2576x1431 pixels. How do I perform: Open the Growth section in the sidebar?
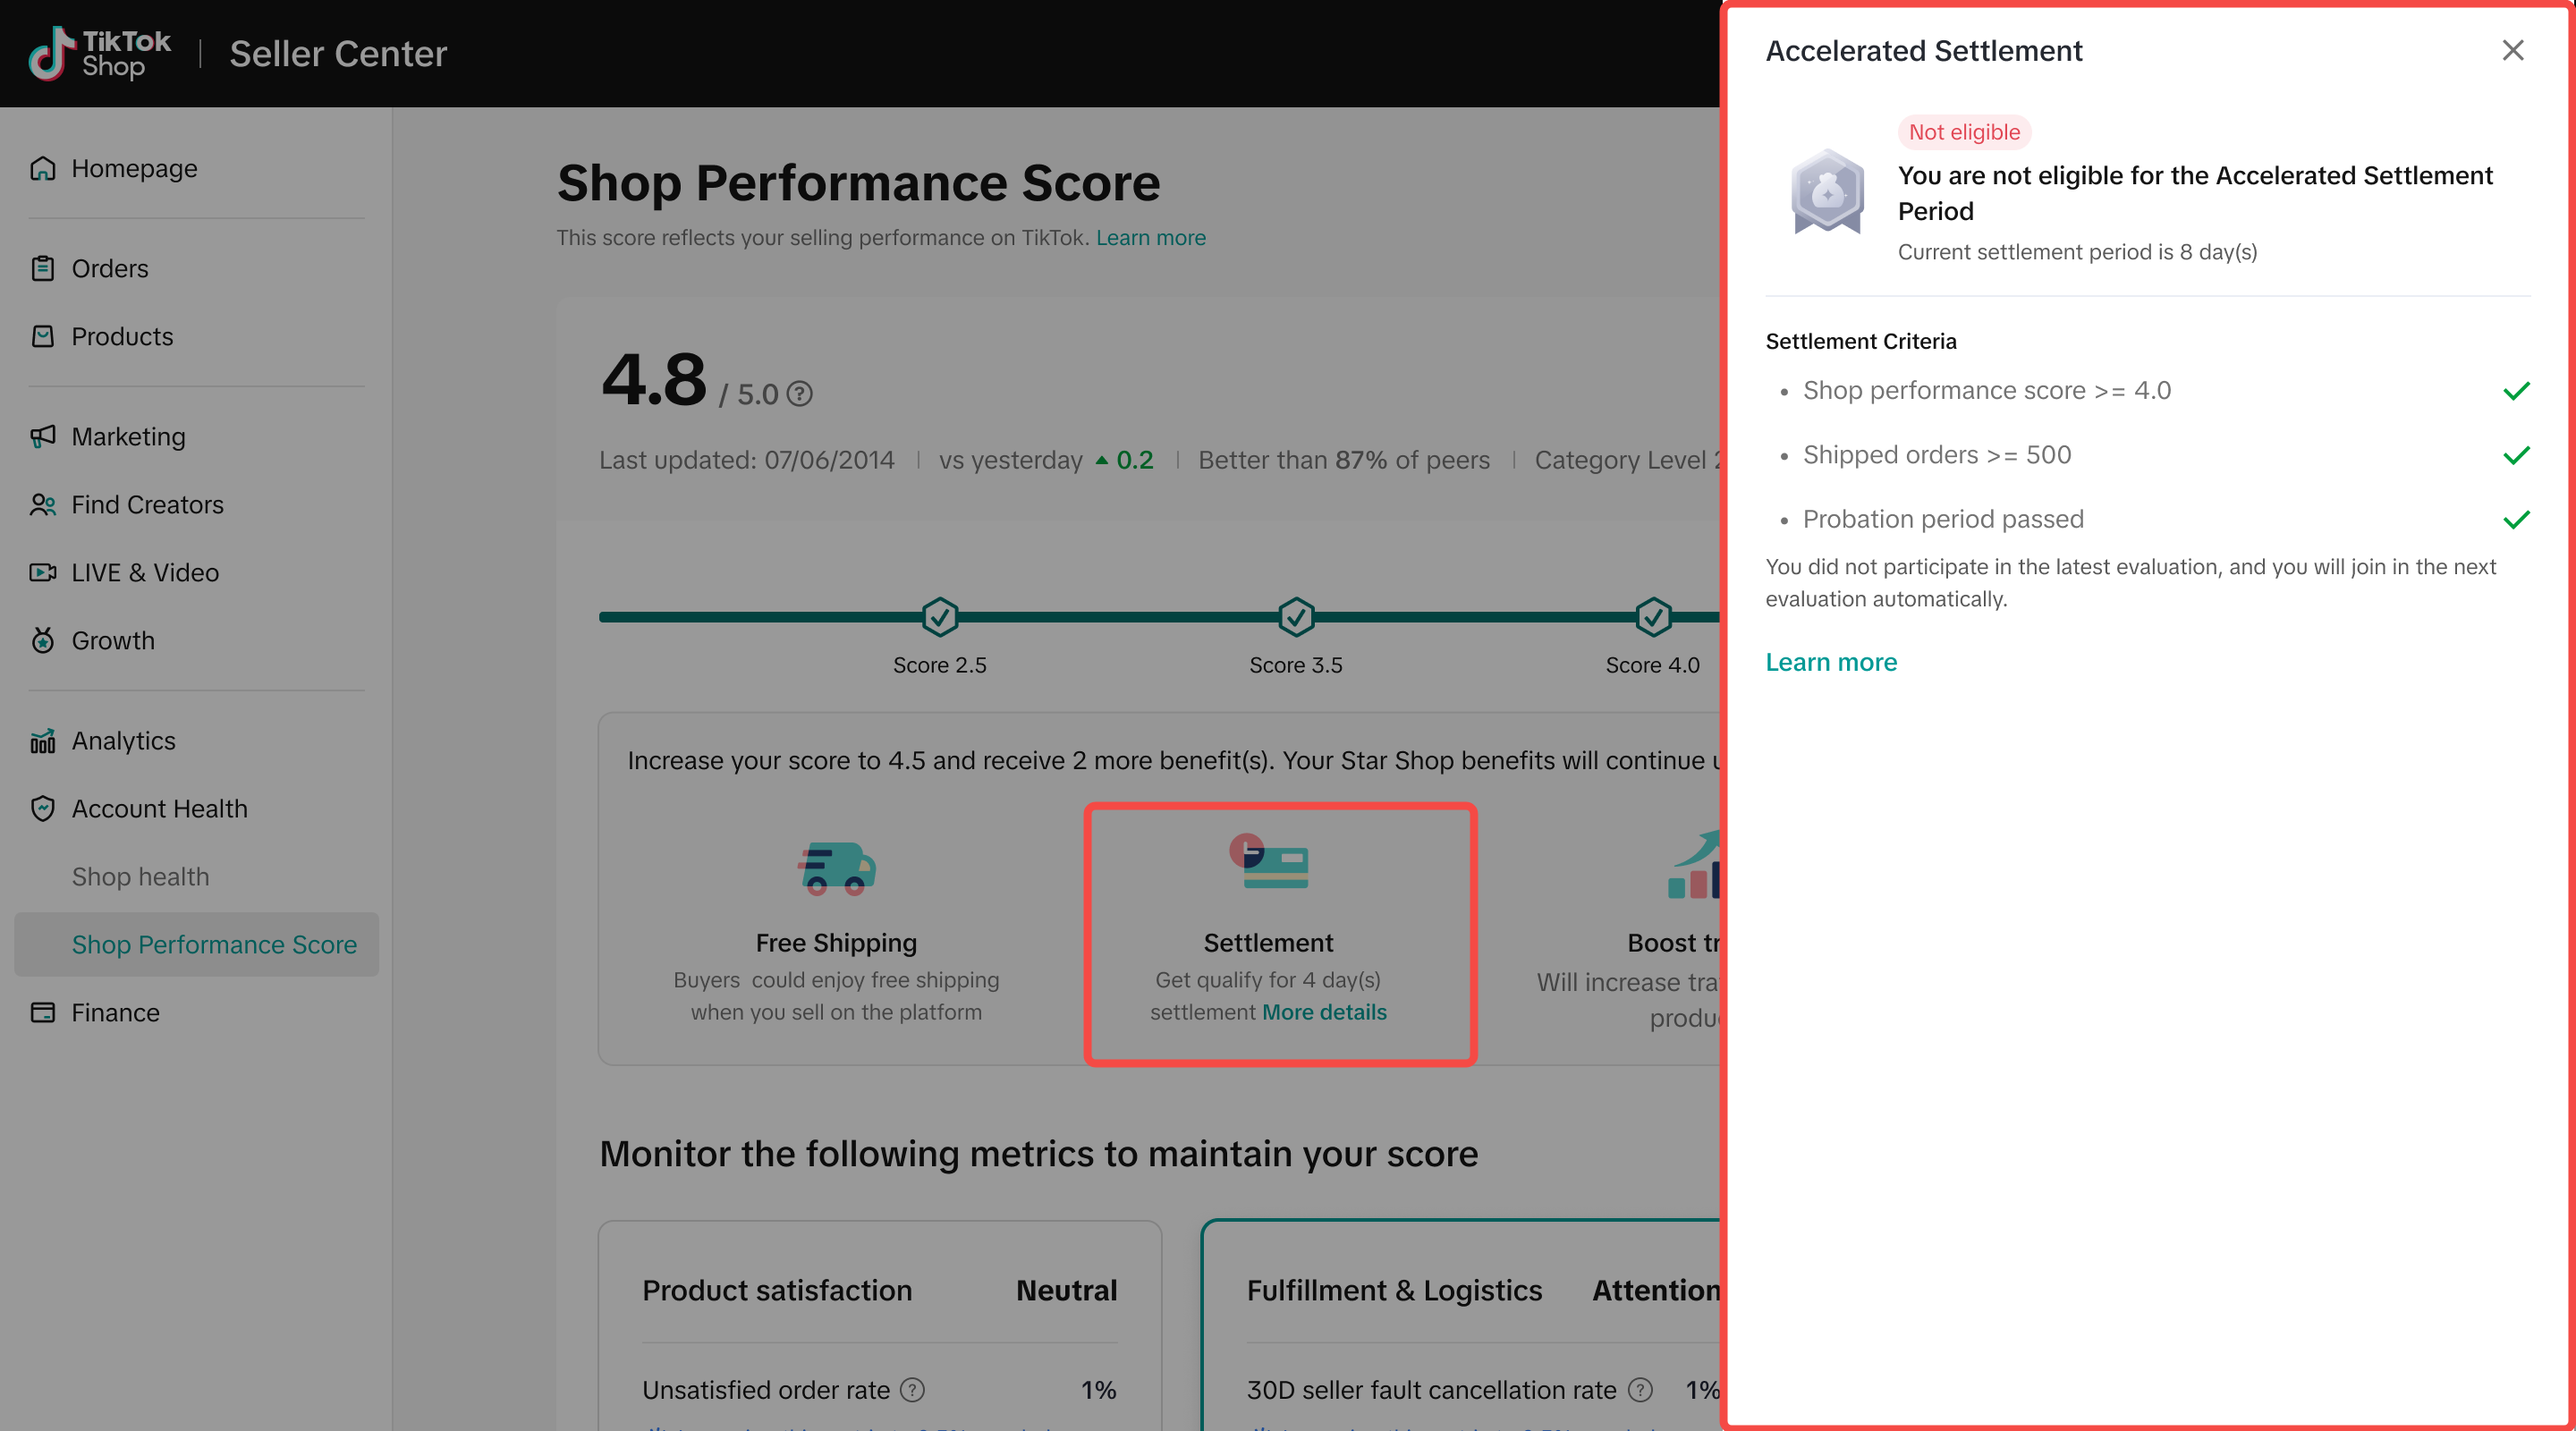tap(112, 640)
